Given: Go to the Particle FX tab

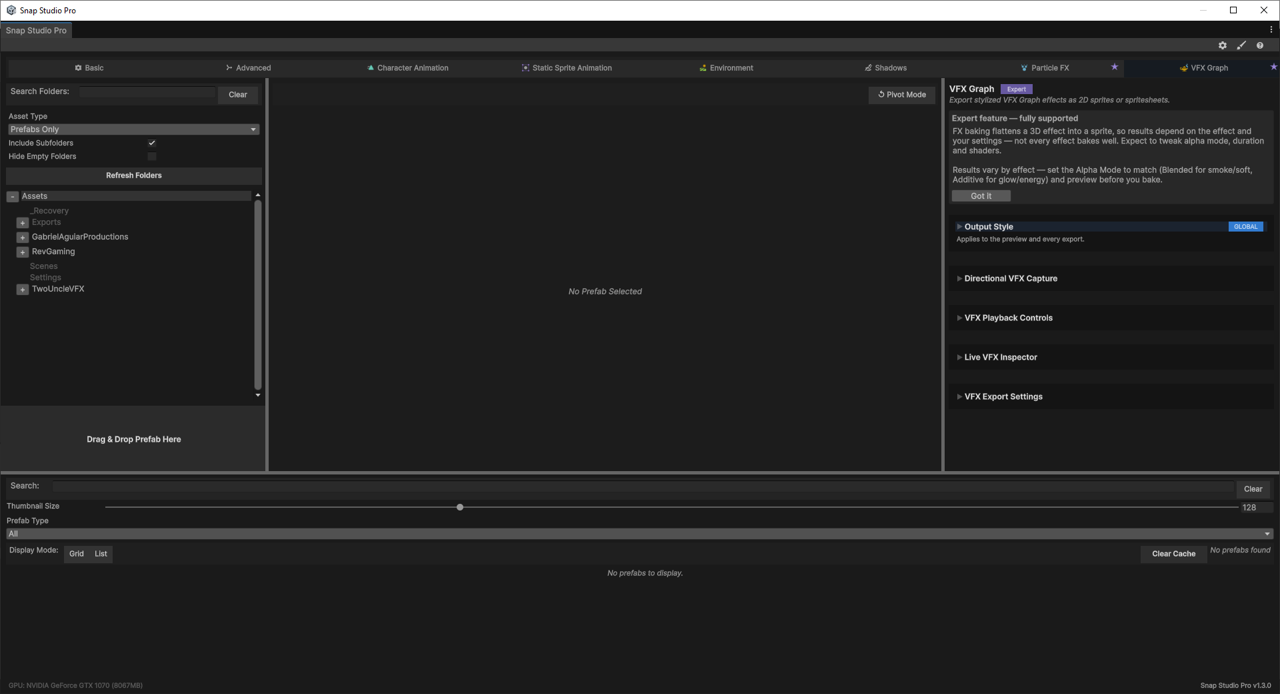Looking at the screenshot, I should click(x=1044, y=68).
